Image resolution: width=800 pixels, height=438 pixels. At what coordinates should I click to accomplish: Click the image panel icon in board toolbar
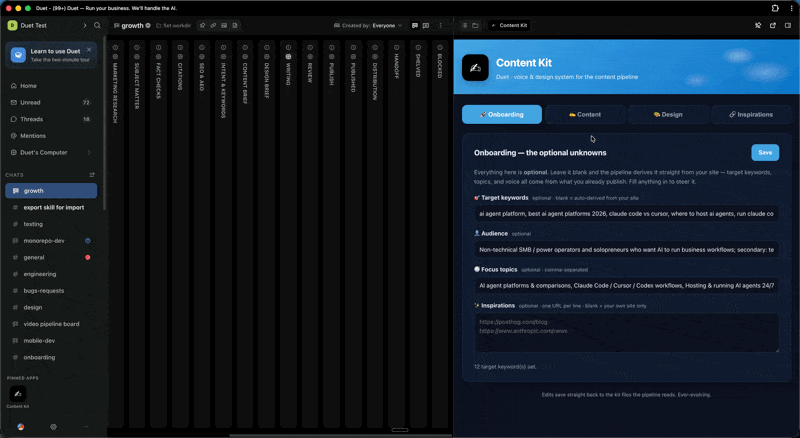coord(224,26)
